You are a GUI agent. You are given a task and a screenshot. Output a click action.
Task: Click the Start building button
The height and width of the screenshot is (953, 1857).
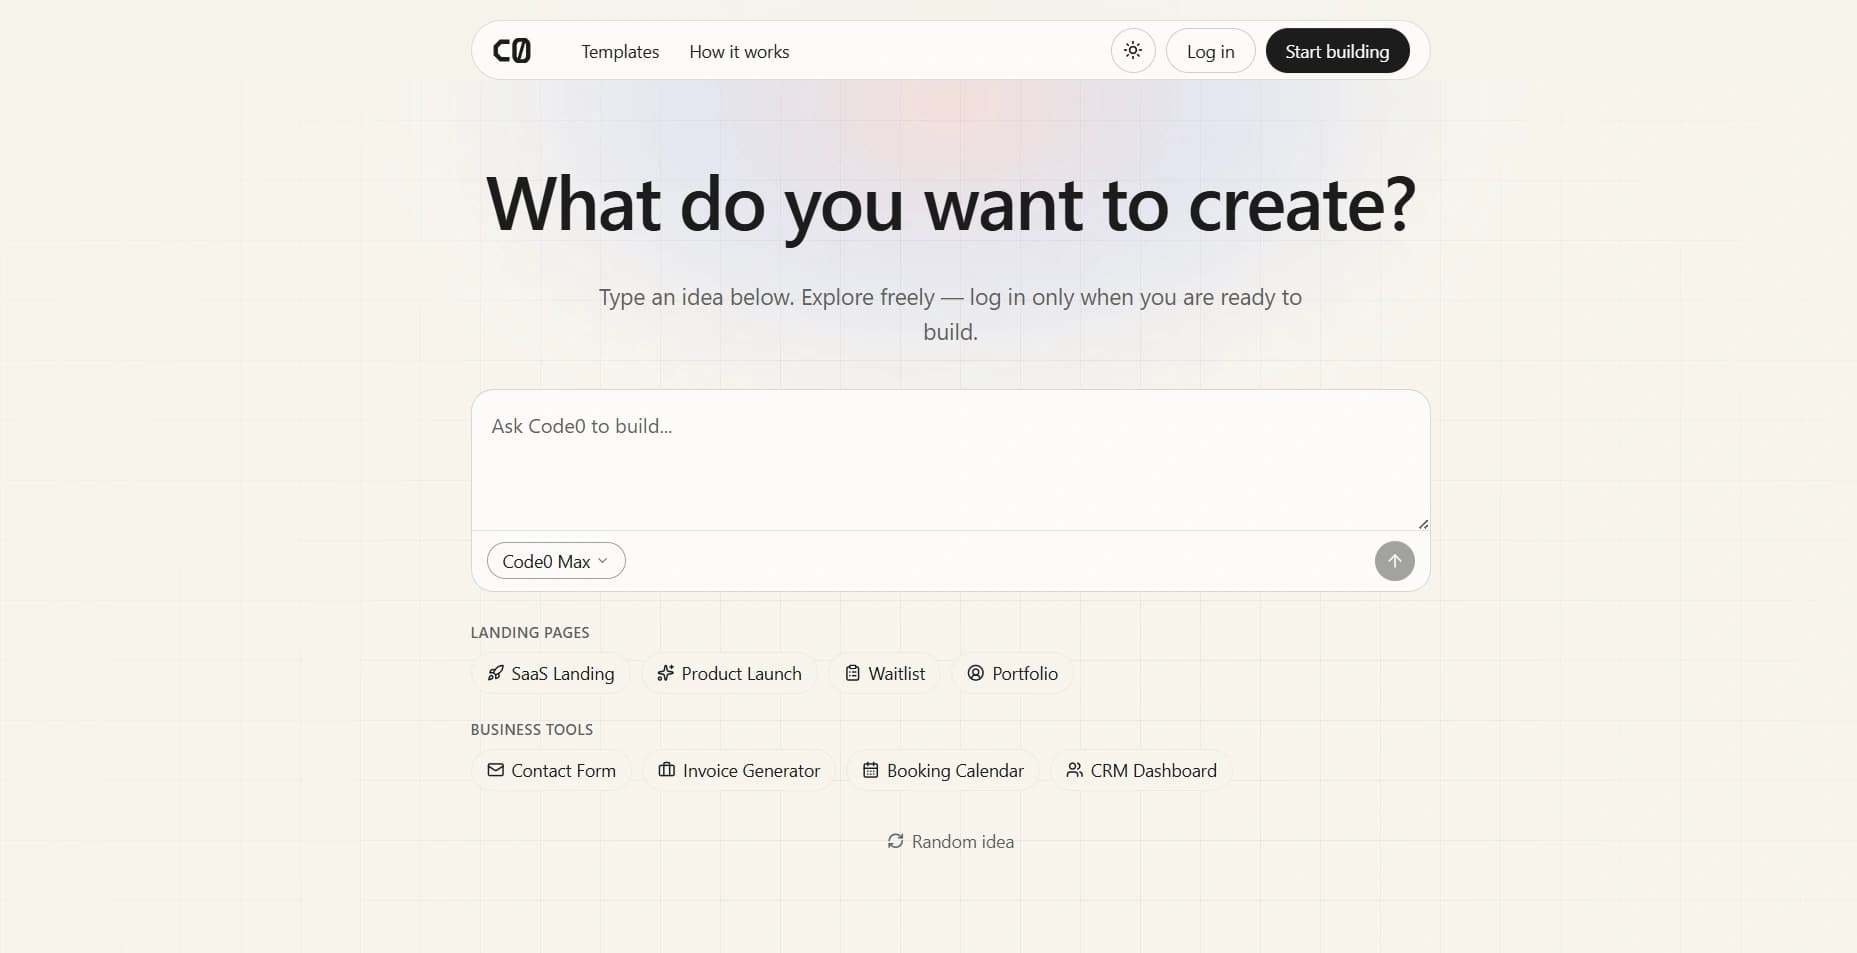pos(1337,51)
